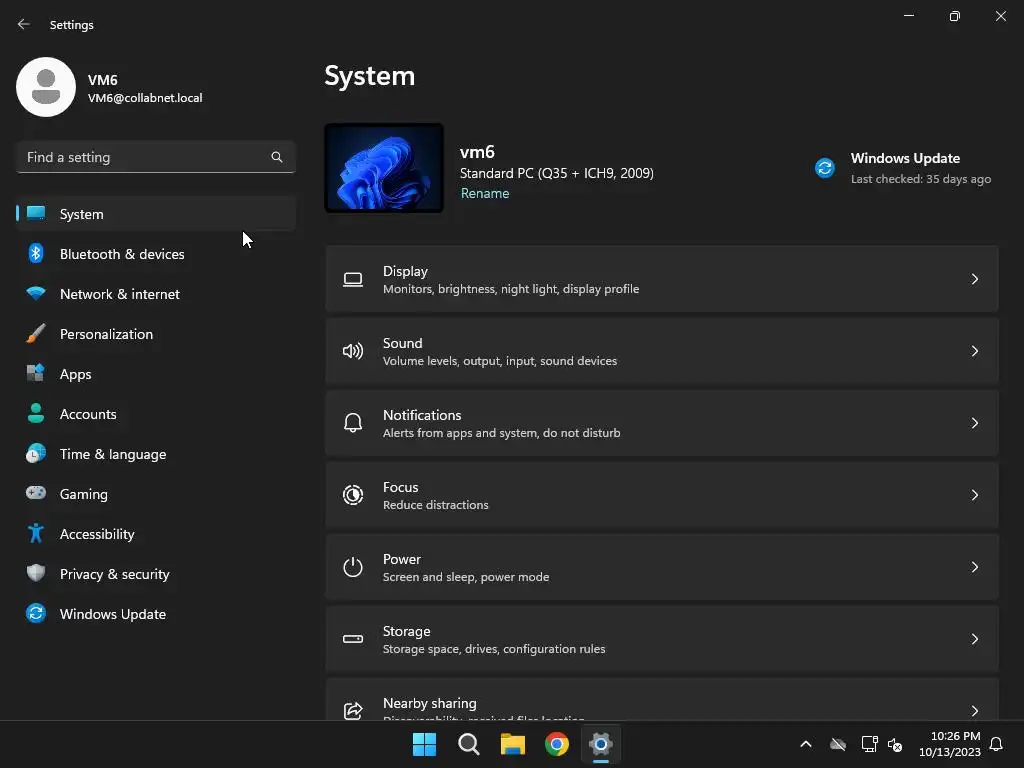This screenshot has width=1024, height=768.
Task: Open Gaming settings
Action: coord(84,494)
